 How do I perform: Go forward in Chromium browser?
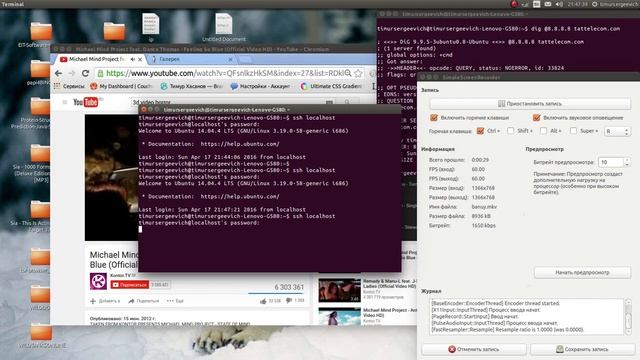72,73
